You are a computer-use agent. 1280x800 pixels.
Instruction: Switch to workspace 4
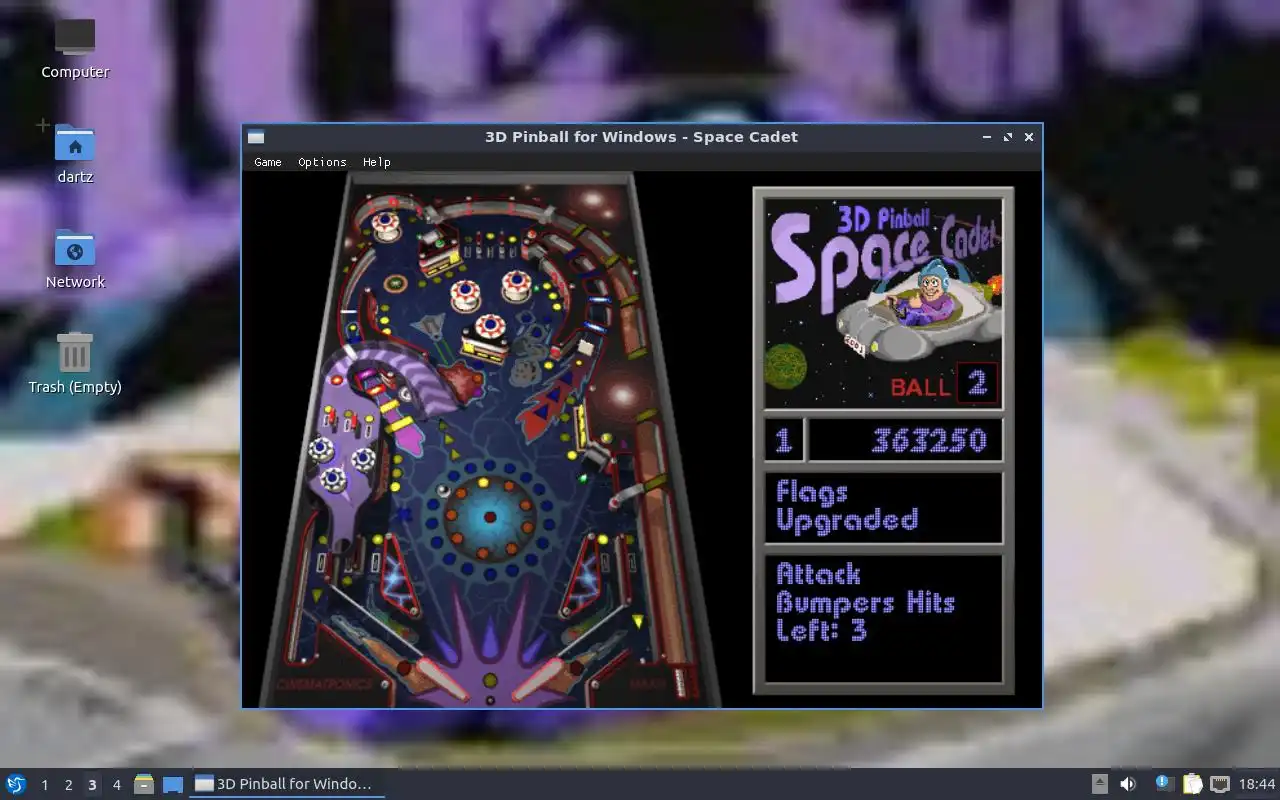point(116,785)
